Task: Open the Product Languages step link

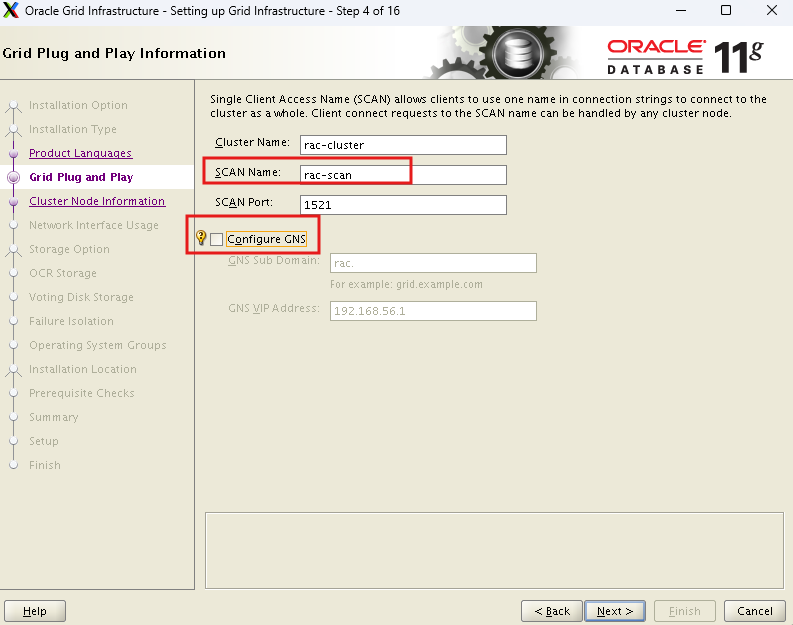Action: (x=80, y=153)
